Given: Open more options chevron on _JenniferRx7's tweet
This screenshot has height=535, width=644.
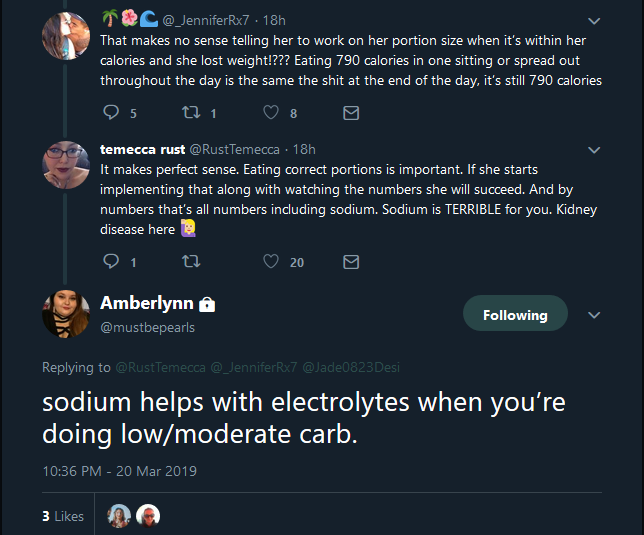Looking at the screenshot, I should coord(594,21).
